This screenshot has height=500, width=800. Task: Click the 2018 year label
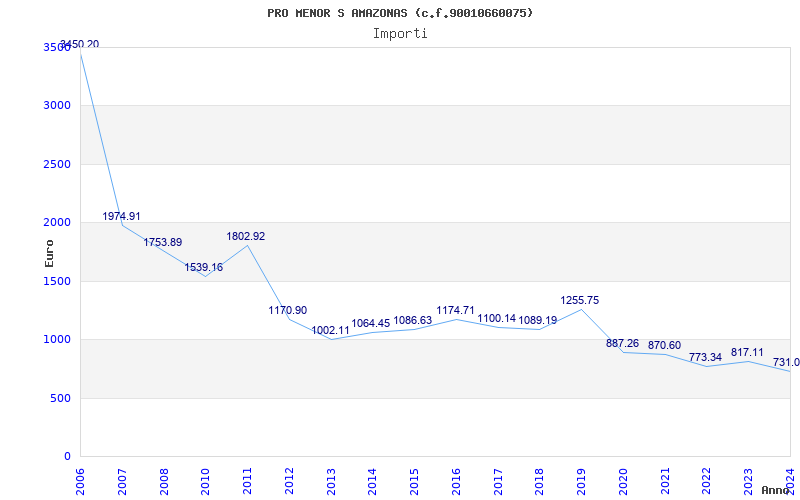pyautogui.click(x=539, y=481)
